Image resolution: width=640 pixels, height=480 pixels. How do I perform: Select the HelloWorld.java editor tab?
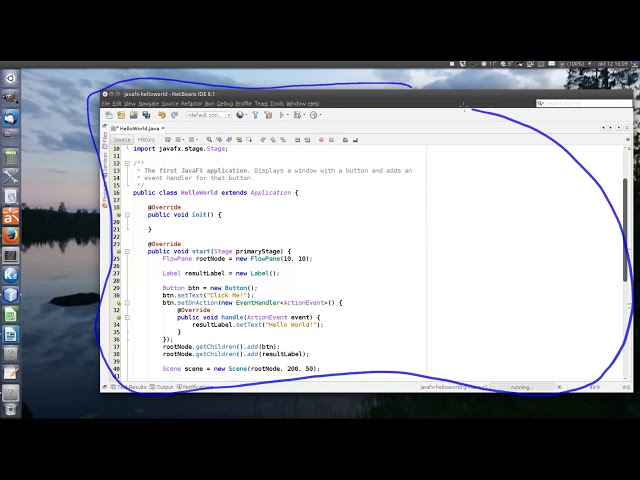click(138, 128)
